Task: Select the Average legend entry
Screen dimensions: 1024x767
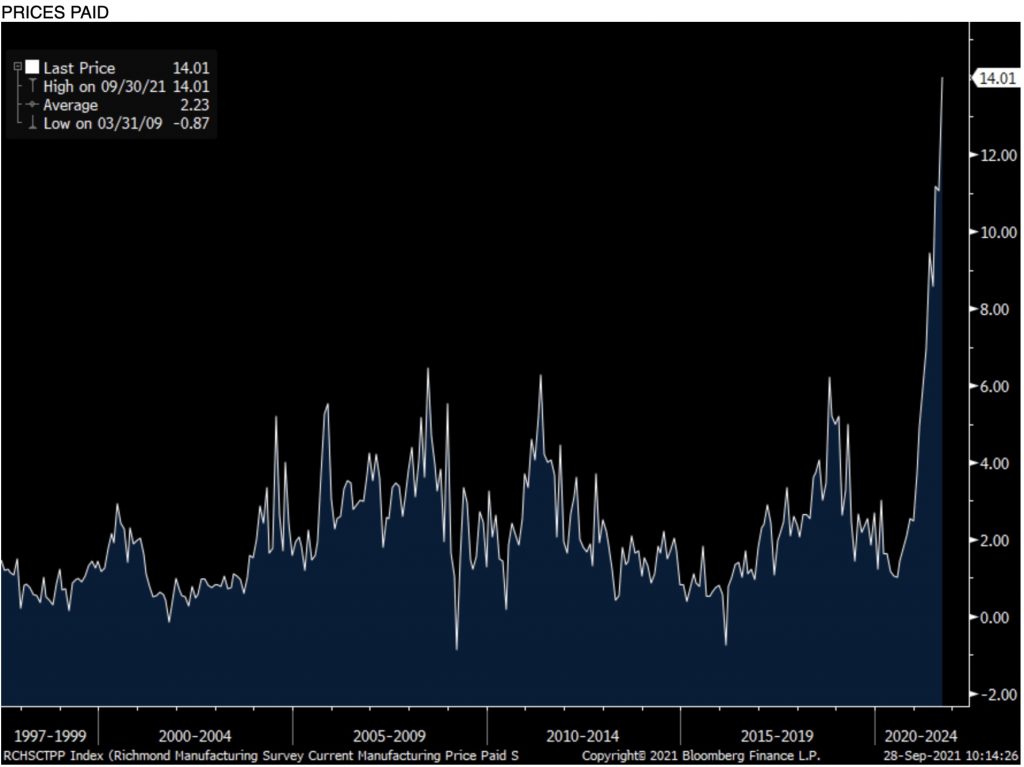Action: tap(70, 105)
